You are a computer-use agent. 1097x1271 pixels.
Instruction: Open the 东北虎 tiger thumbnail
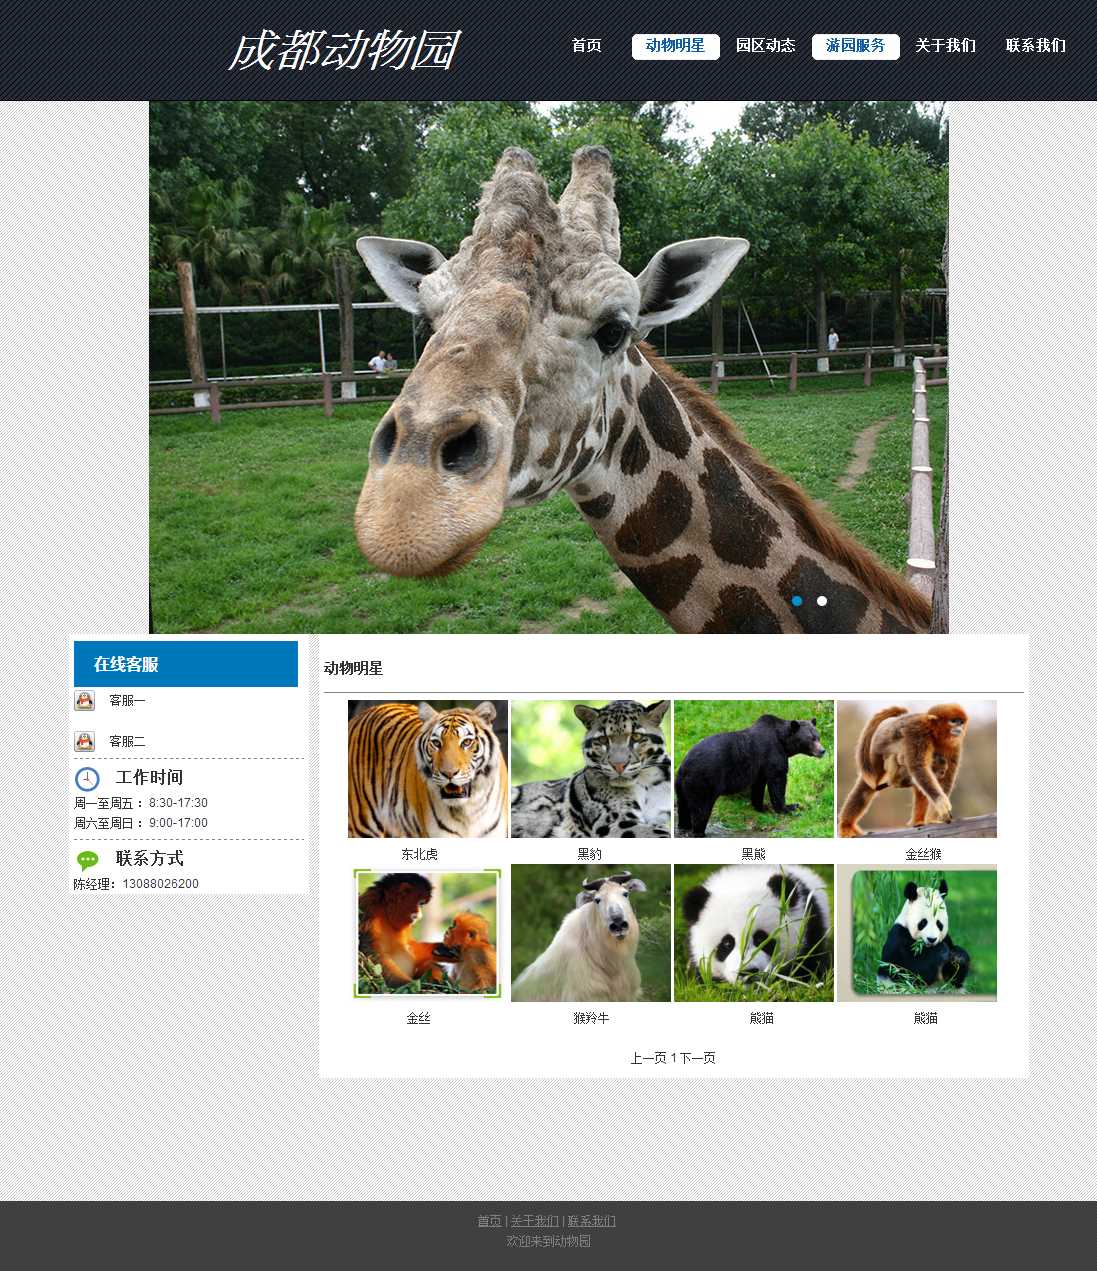tap(428, 768)
